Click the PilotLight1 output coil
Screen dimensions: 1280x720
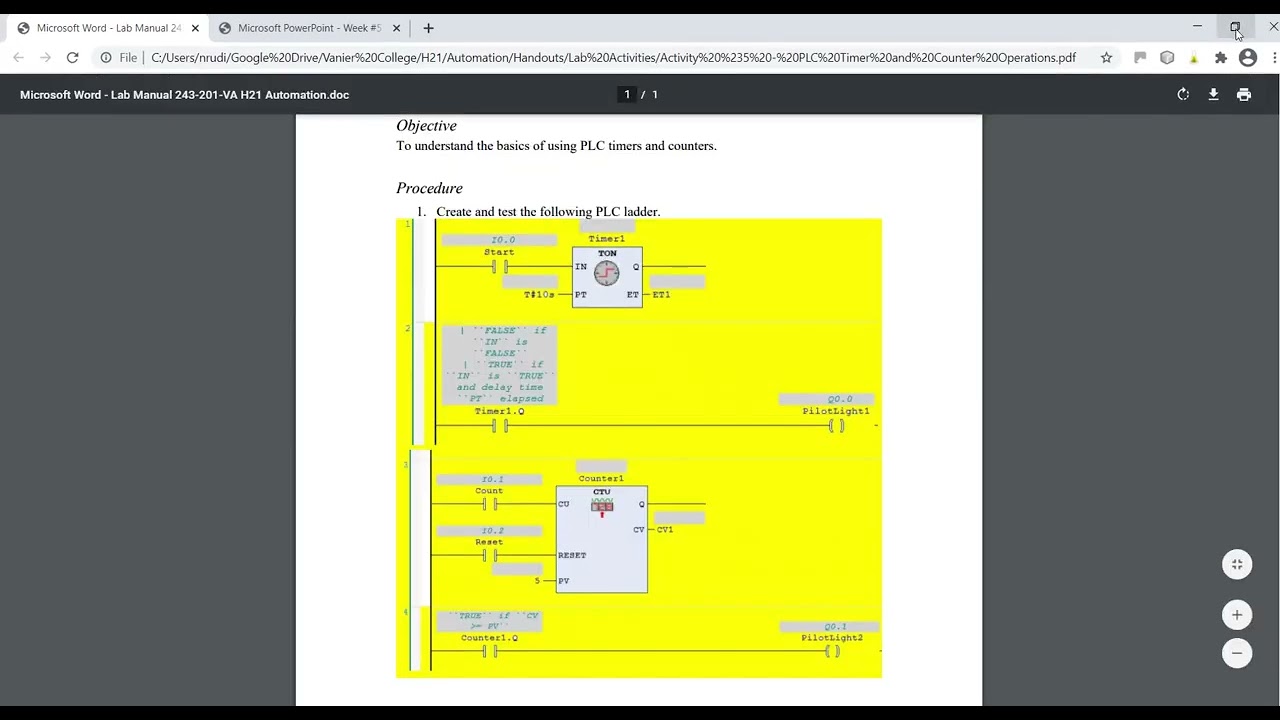(x=837, y=426)
